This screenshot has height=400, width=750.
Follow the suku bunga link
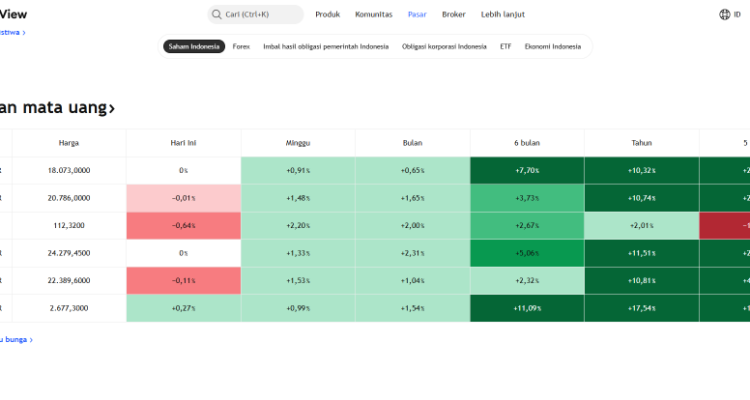16,340
